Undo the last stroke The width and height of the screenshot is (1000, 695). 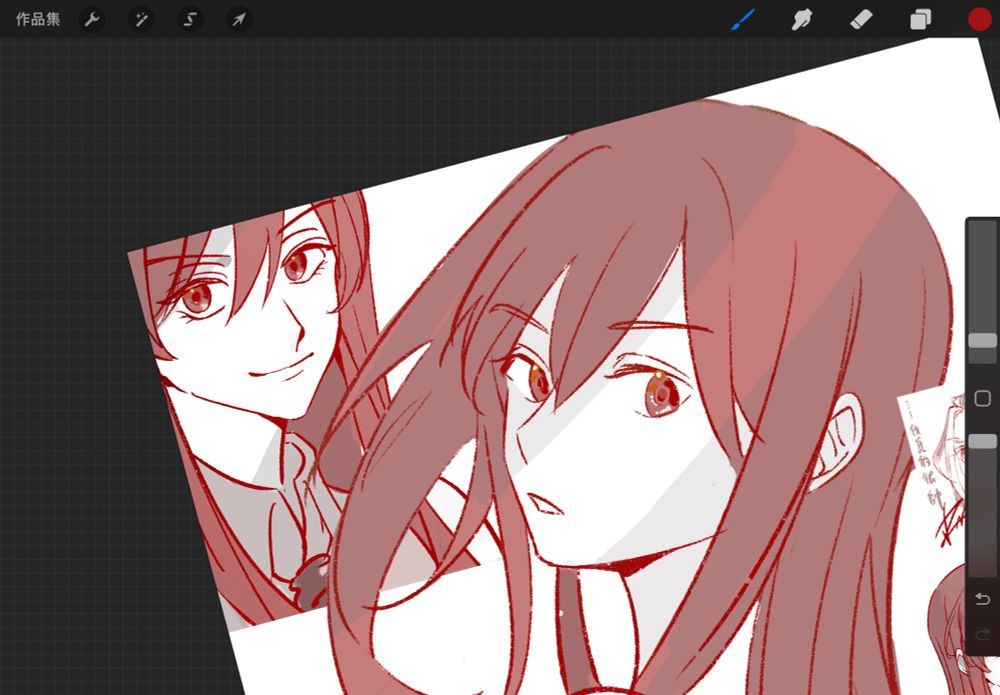[983, 599]
